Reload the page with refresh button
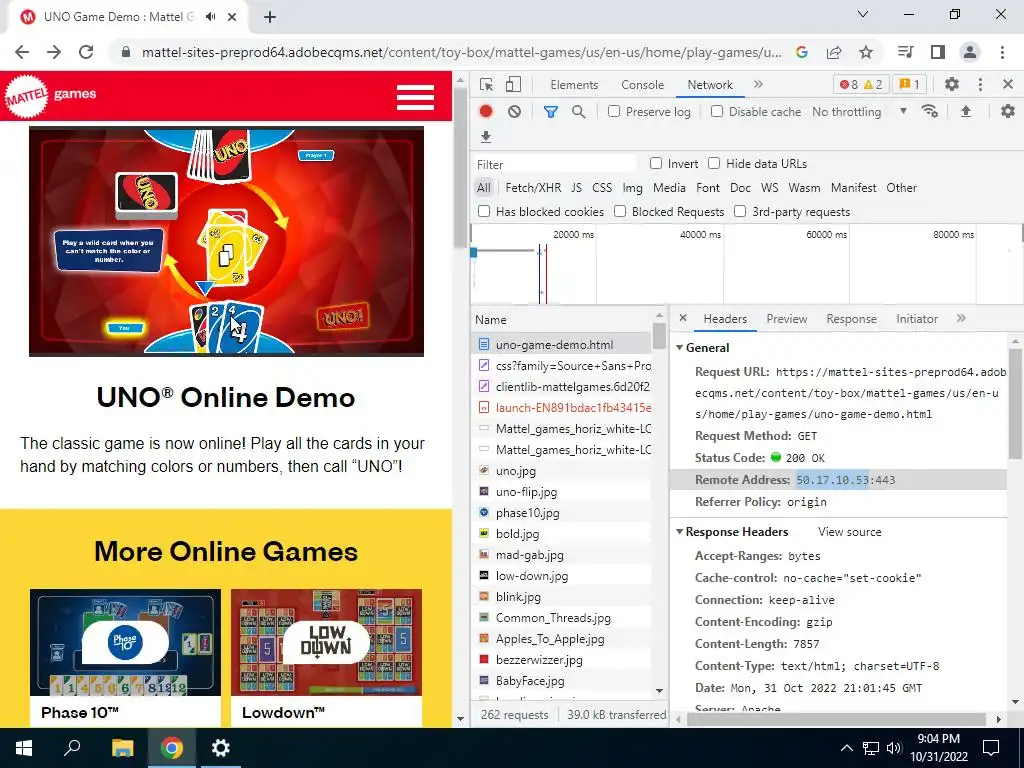This screenshot has width=1024, height=768. (86, 52)
